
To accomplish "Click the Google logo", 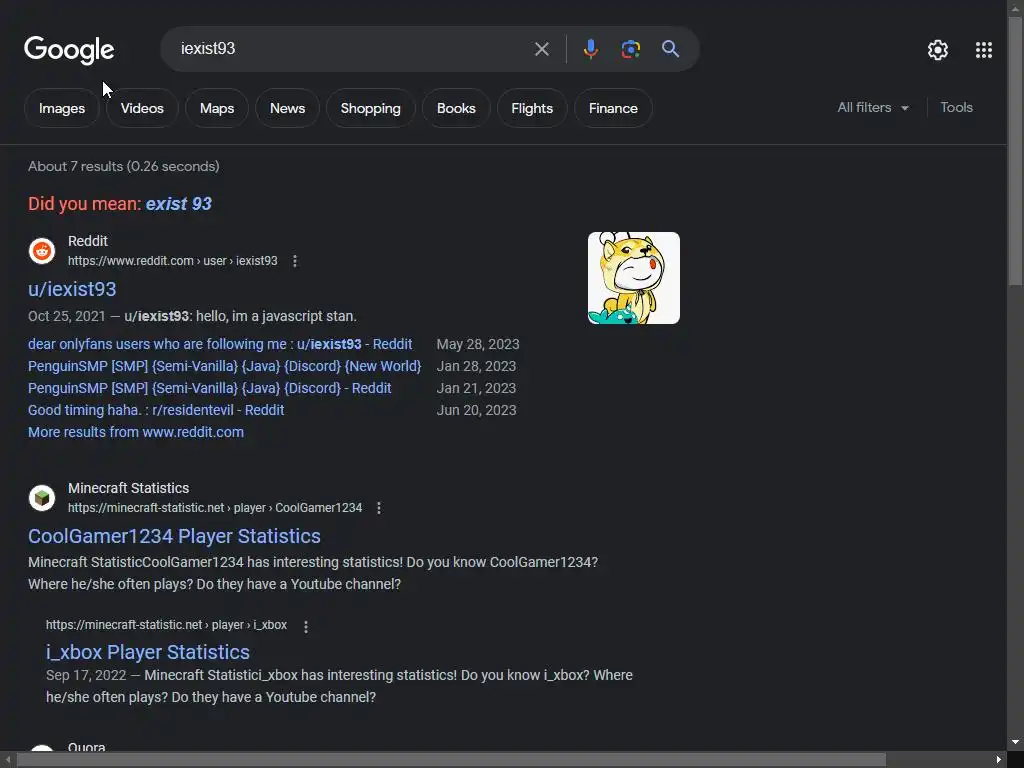I will tap(69, 50).
